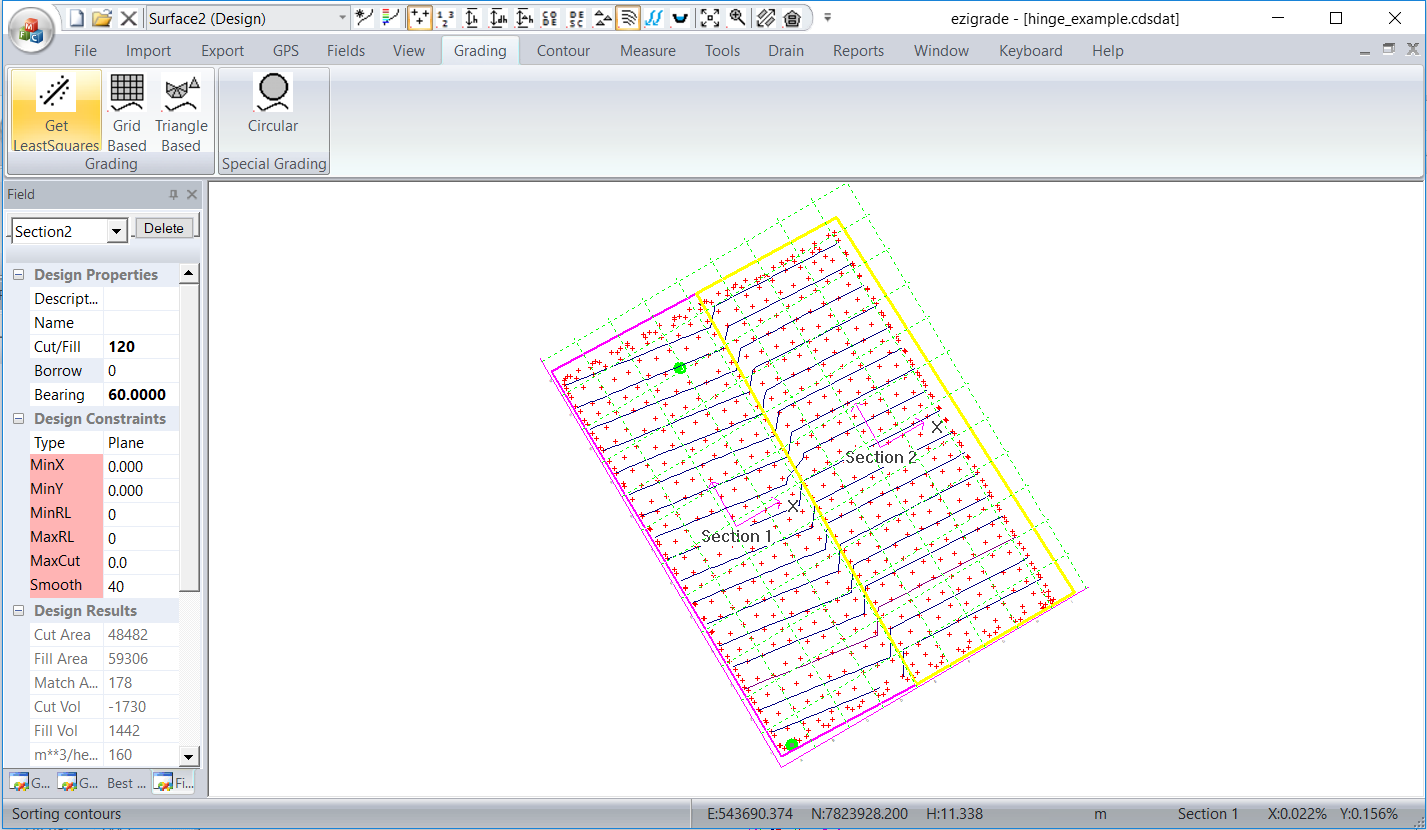Open the Section2 field dropdown
Viewport: 1427px width, 830px height.
[117, 232]
